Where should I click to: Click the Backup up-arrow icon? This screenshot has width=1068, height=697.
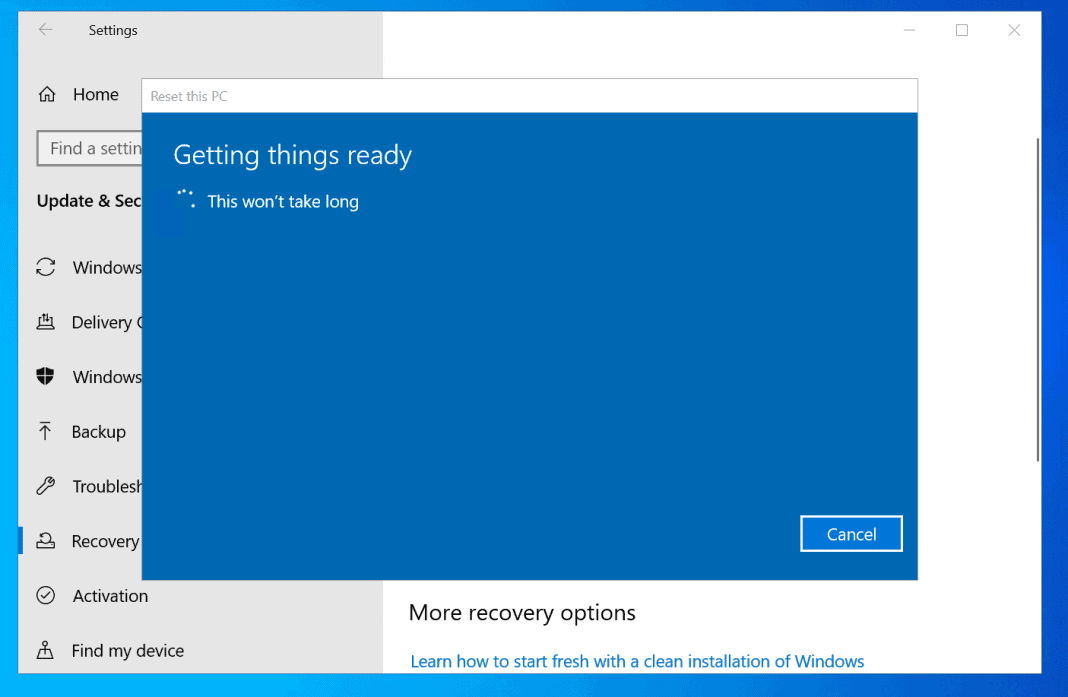tap(46, 431)
